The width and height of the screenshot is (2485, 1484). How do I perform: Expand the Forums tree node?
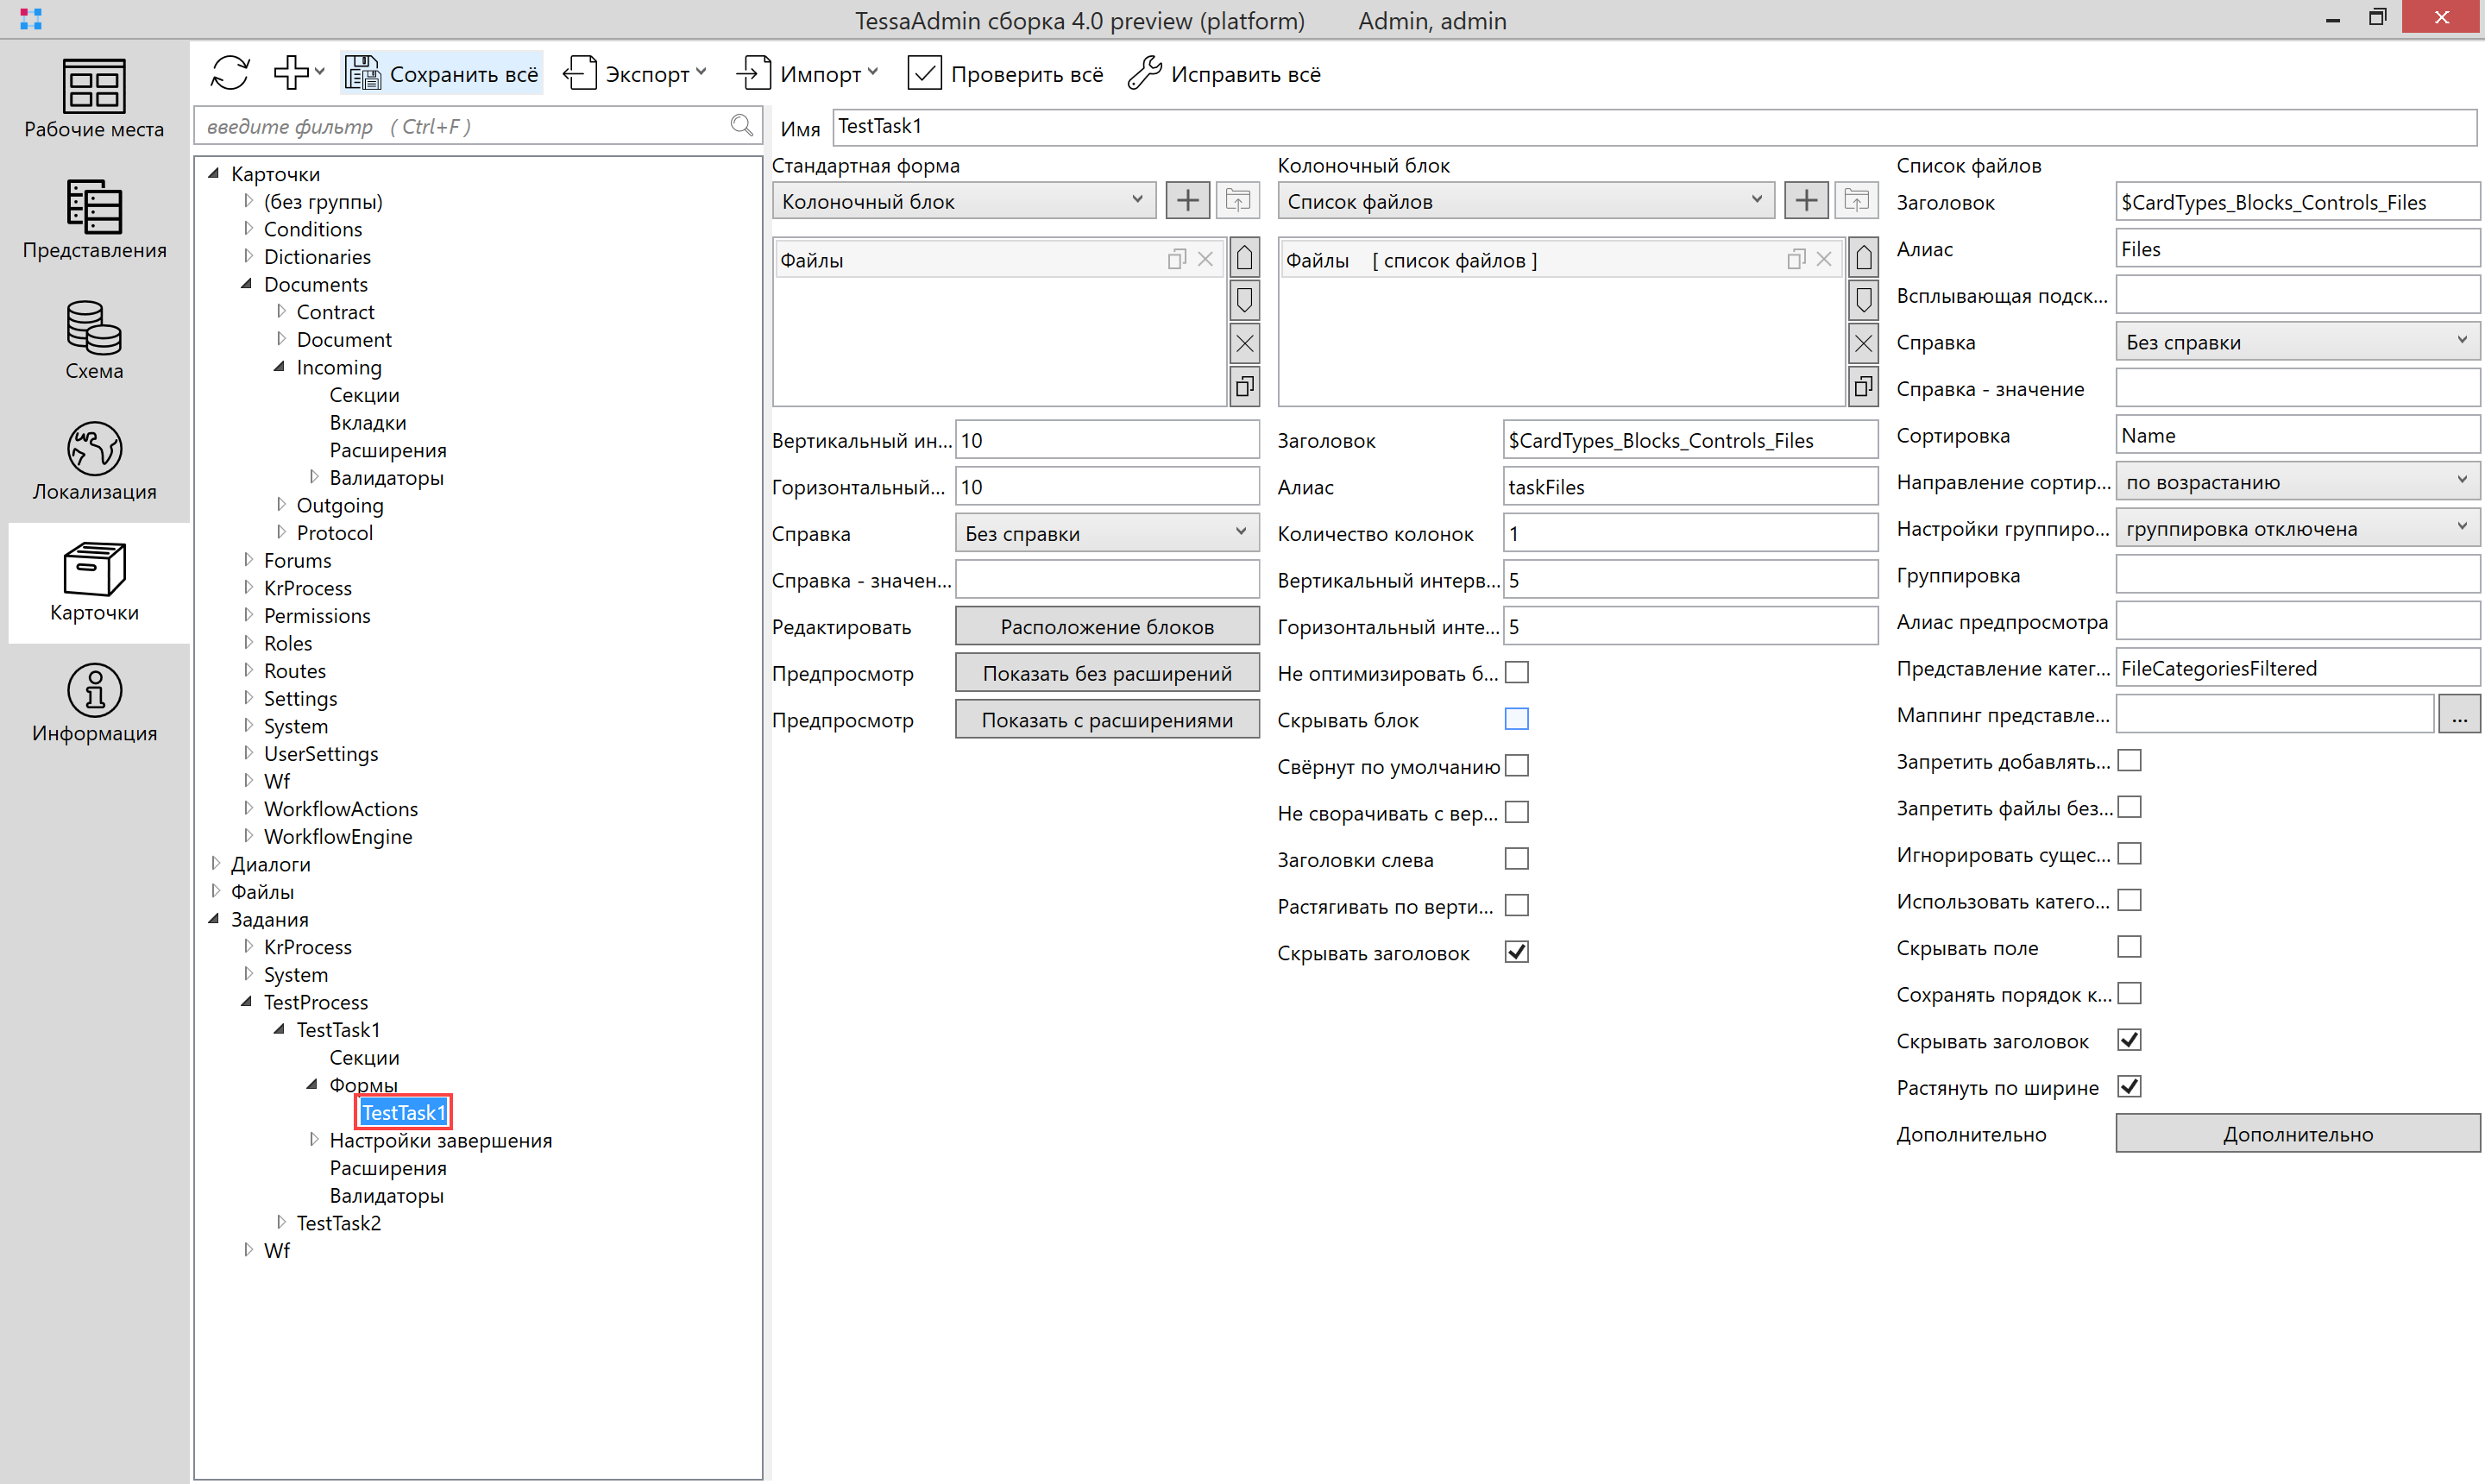tap(249, 560)
